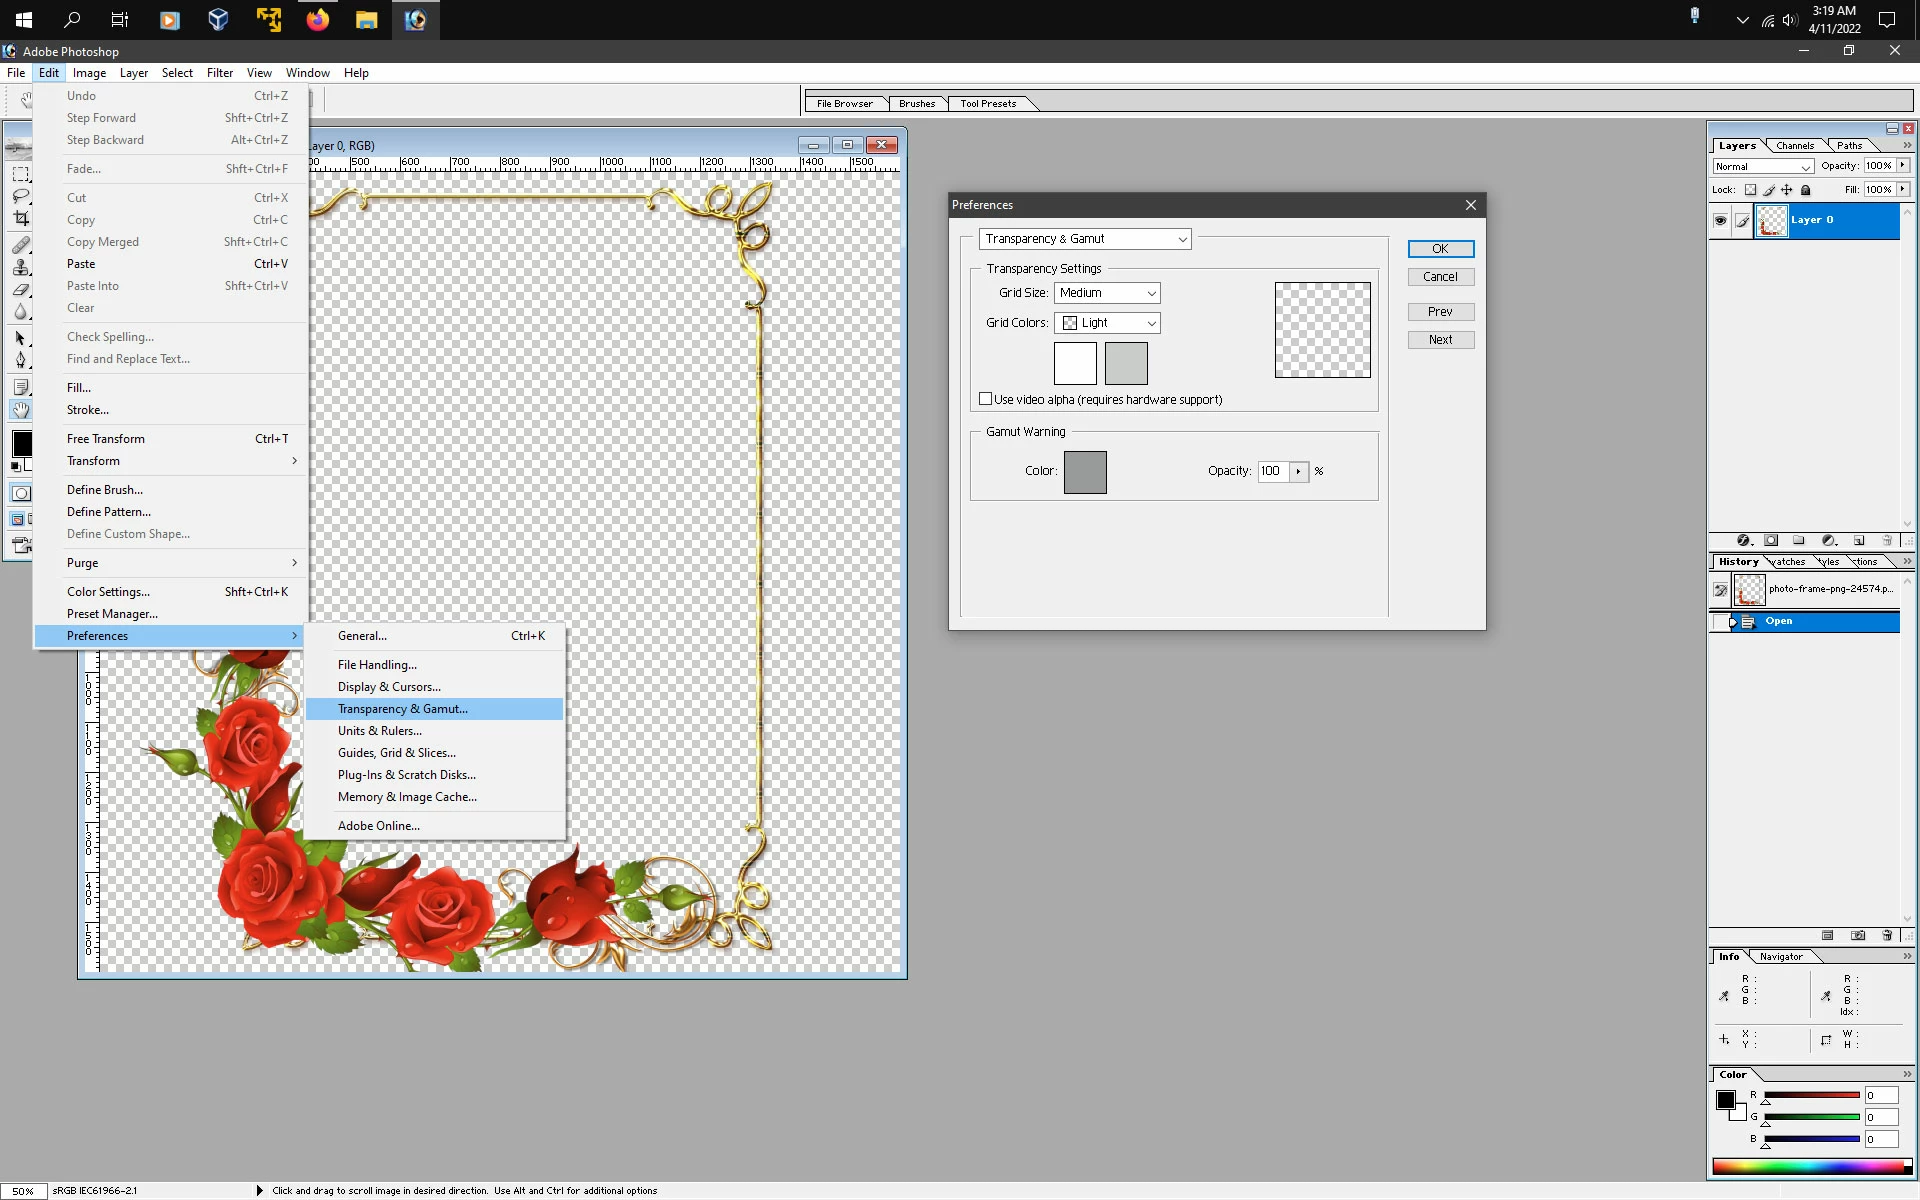This screenshot has width=1920, height=1200.
Task: Hide Layer 0 using eye icon
Action: [1720, 221]
